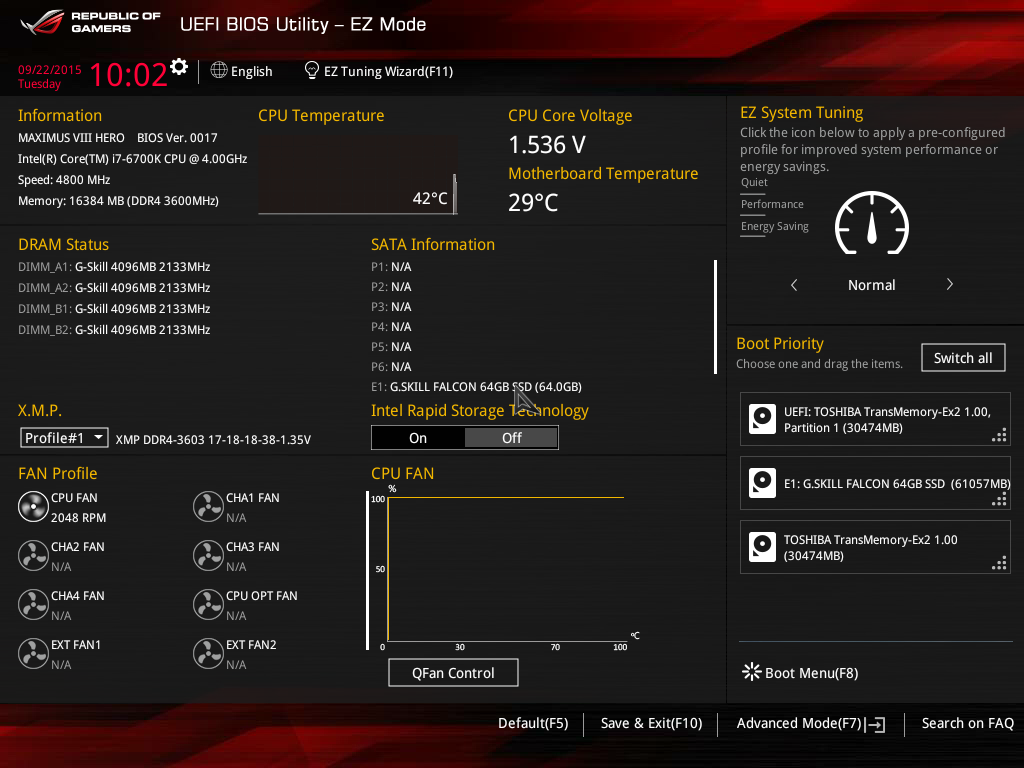This screenshot has width=1024, height=768.
Task: Select the UEFI TOSHIBA TransMemory boot entry
Action: (875, 419)
